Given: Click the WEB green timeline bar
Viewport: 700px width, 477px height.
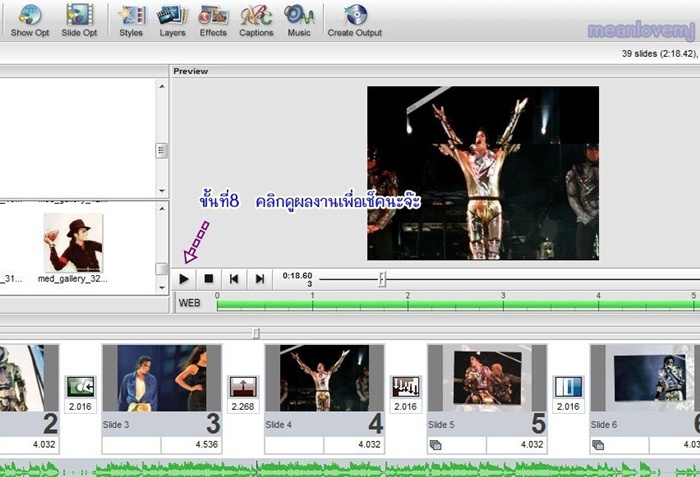Looking at the screenshot, I should click(458, 305).
